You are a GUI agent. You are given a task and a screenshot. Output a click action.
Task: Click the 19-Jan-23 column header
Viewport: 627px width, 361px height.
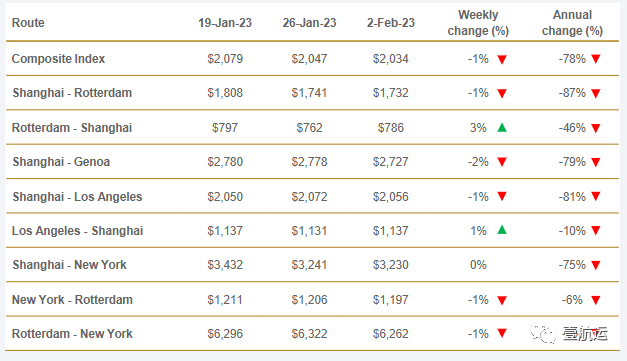[225, 23]
